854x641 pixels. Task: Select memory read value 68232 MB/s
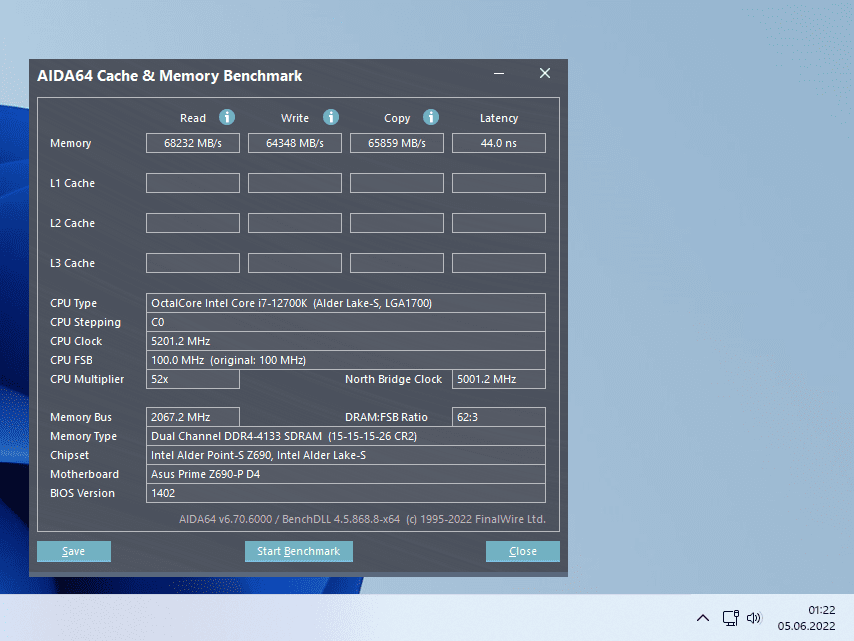pos(193,143)
